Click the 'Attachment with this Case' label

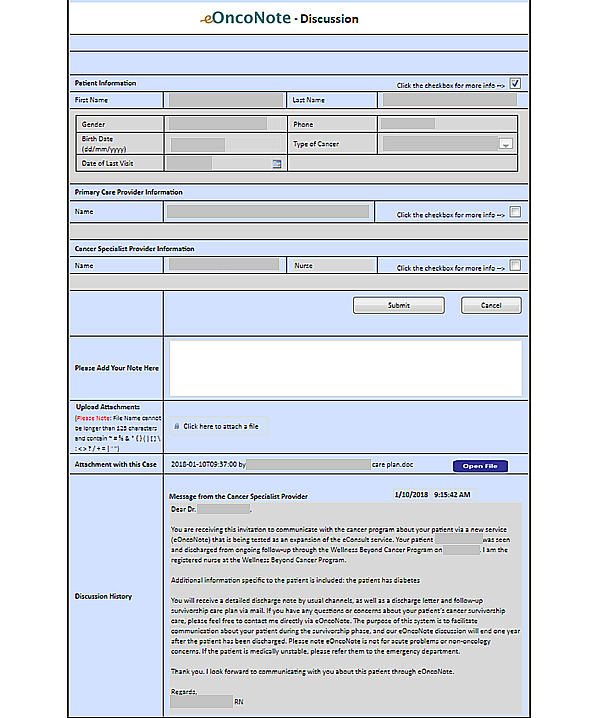(x=115, y=464)
